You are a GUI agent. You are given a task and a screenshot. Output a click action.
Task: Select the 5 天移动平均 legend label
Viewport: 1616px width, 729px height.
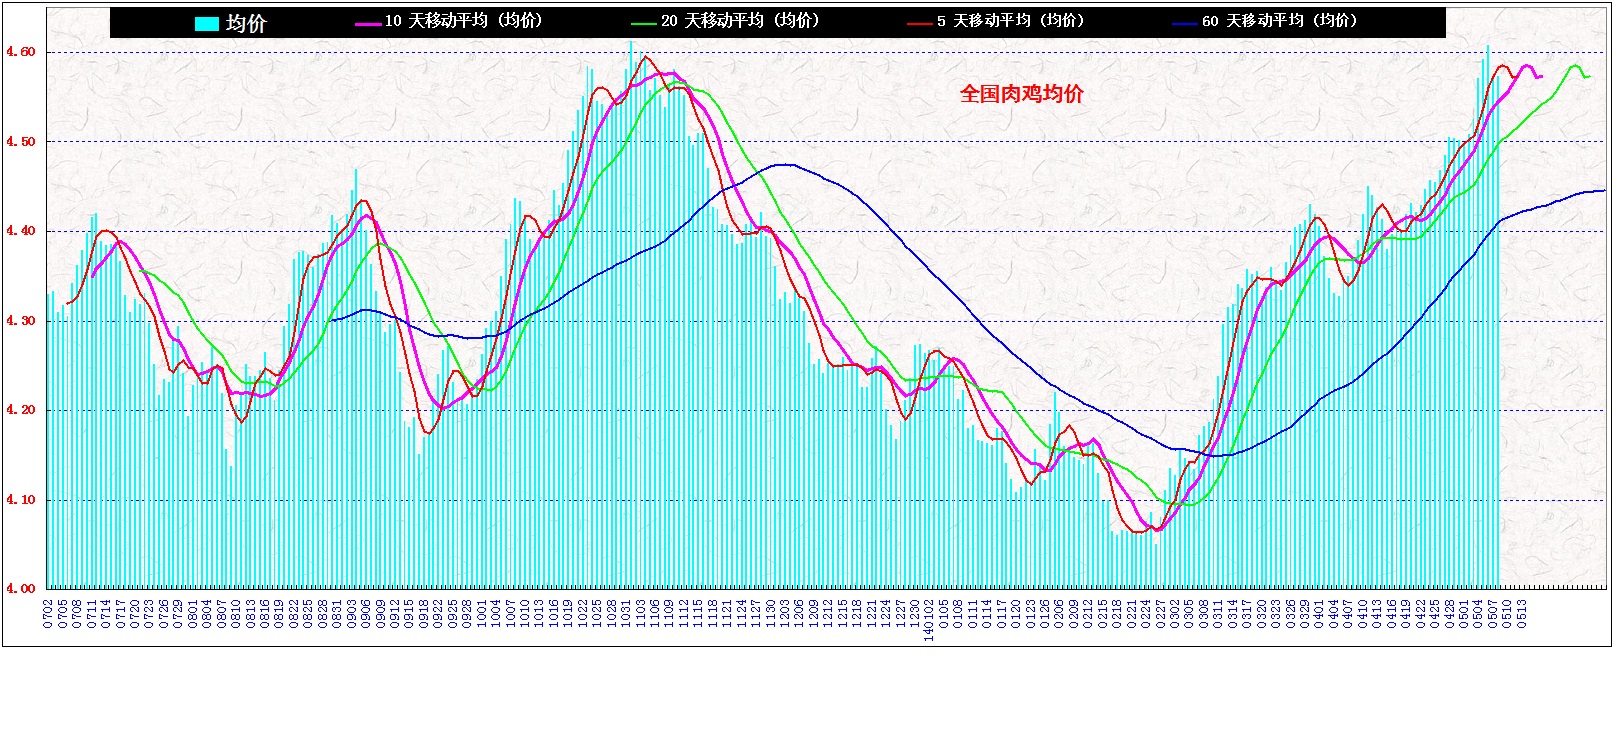click(x=1011, y=21)
